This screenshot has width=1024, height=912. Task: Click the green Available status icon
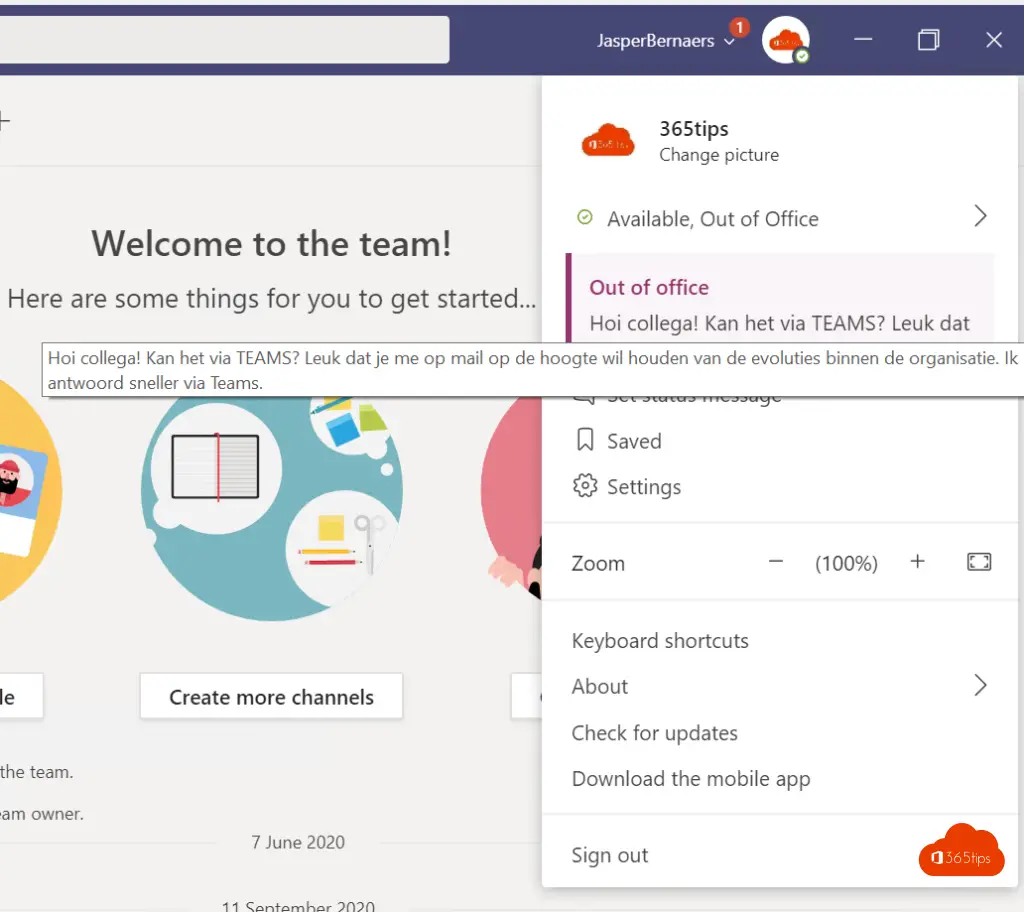click(x=585, y=218)
